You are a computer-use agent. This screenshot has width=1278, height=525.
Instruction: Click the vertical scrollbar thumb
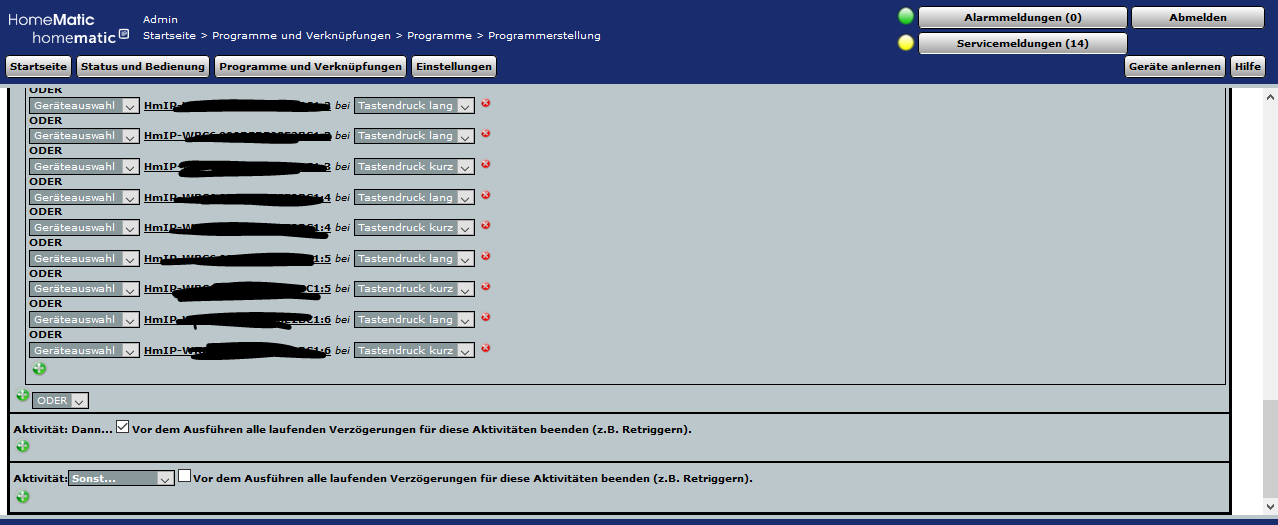(1270, 448)
